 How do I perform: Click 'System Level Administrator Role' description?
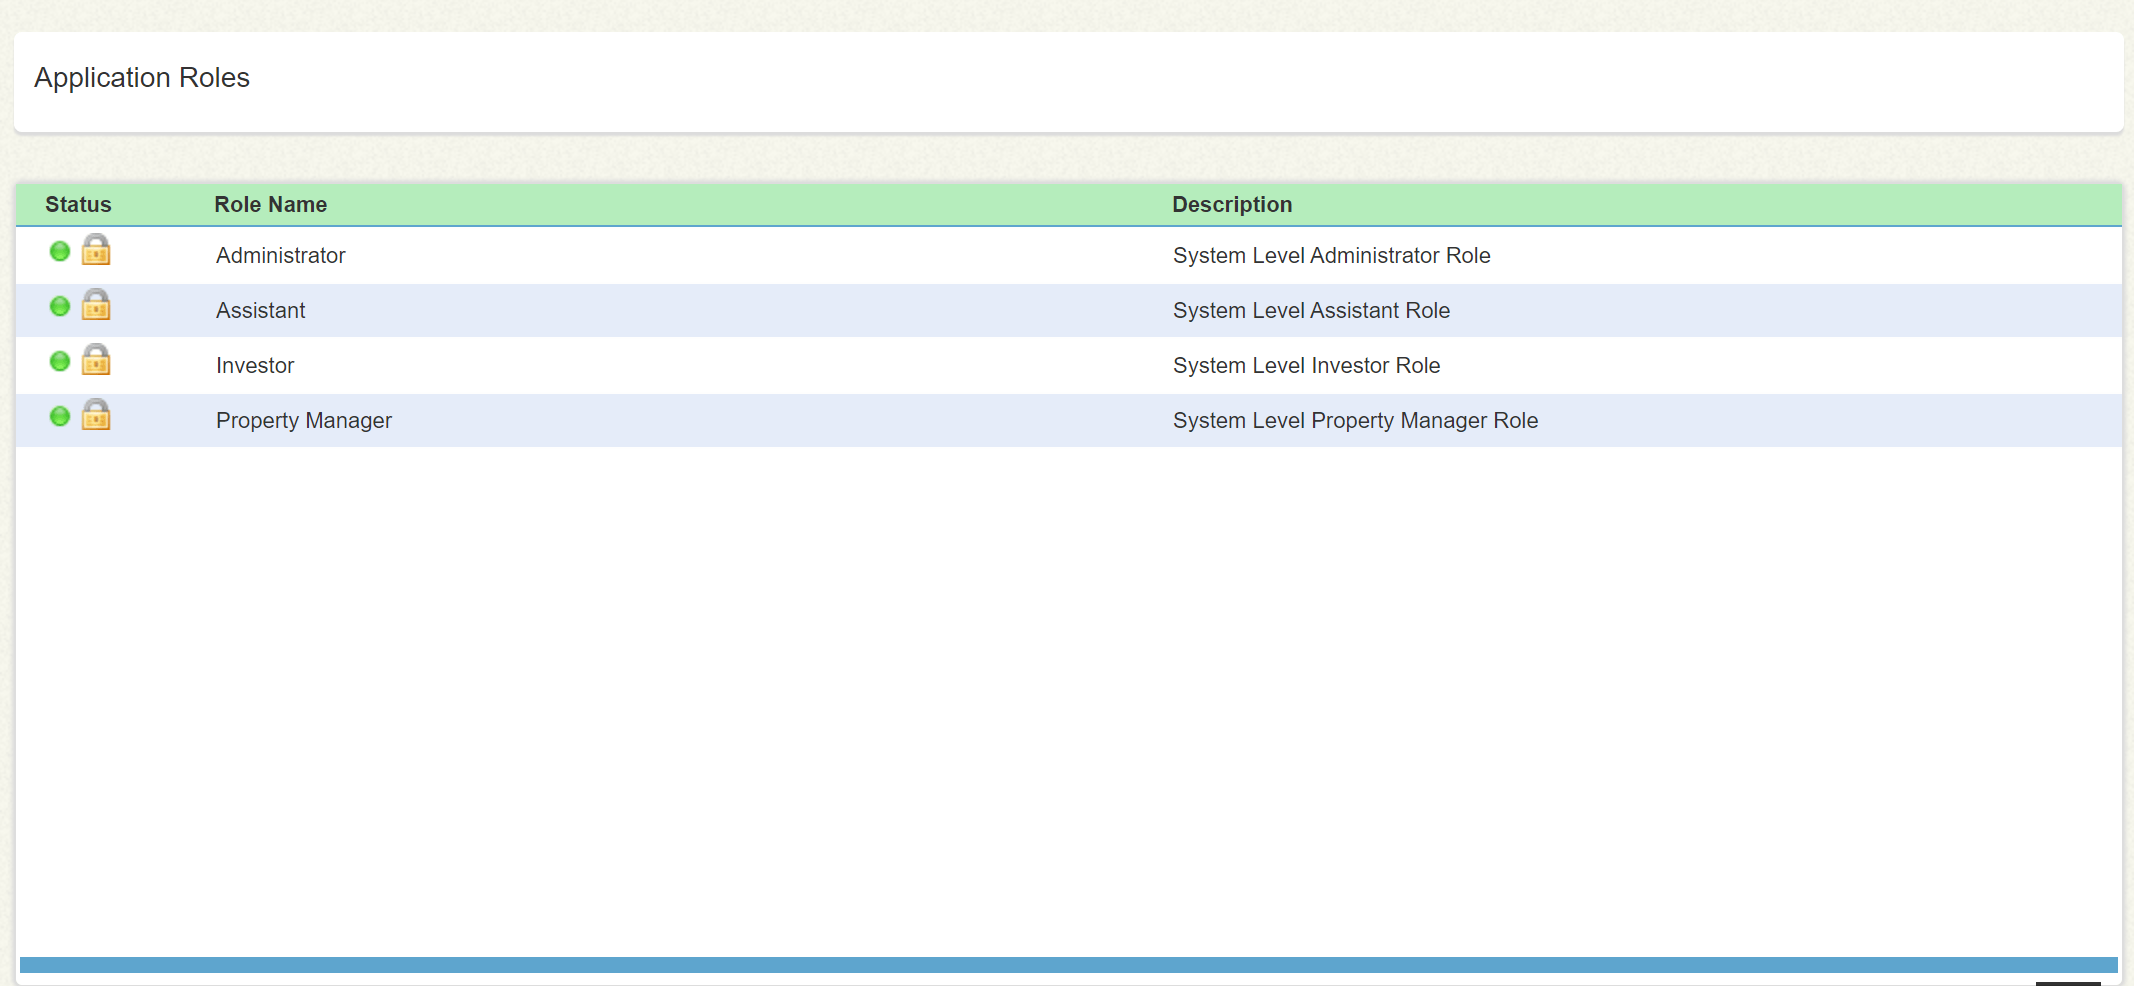pos(1332,255)
